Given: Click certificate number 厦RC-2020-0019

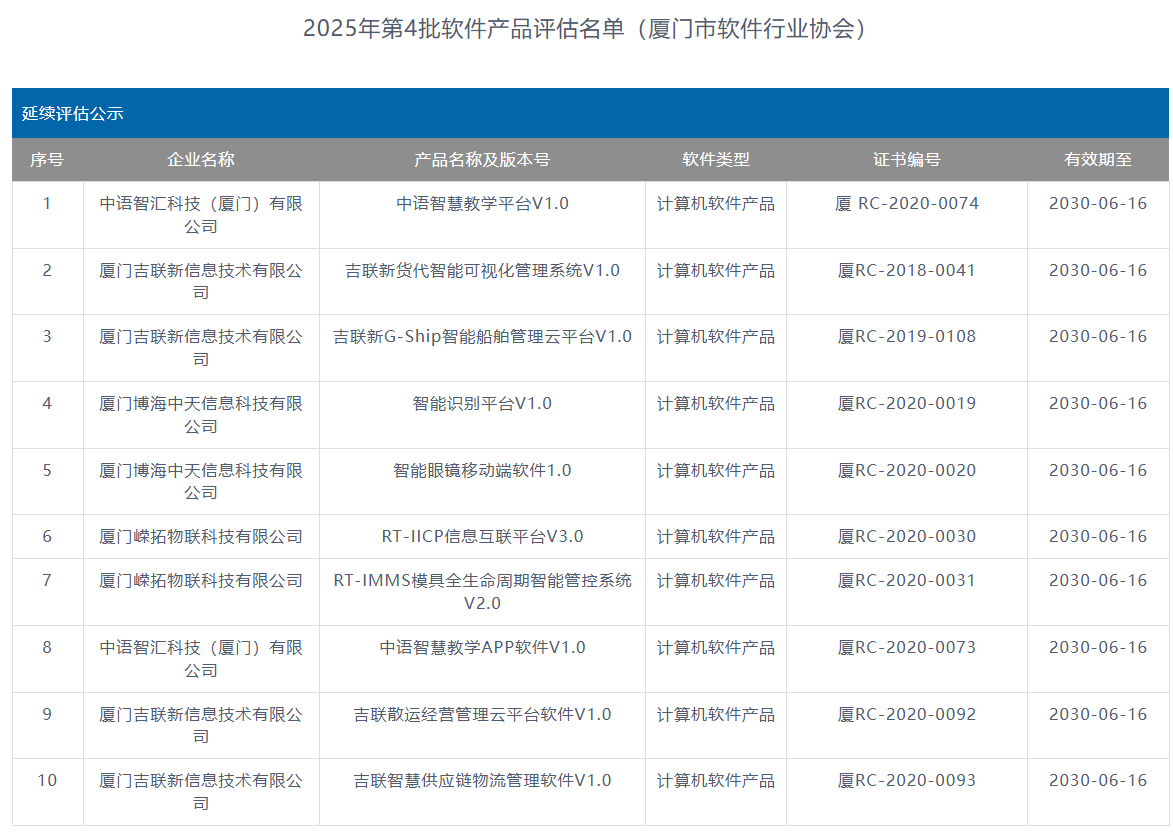Looking at the screenshot, I should (x=907, y=404).
